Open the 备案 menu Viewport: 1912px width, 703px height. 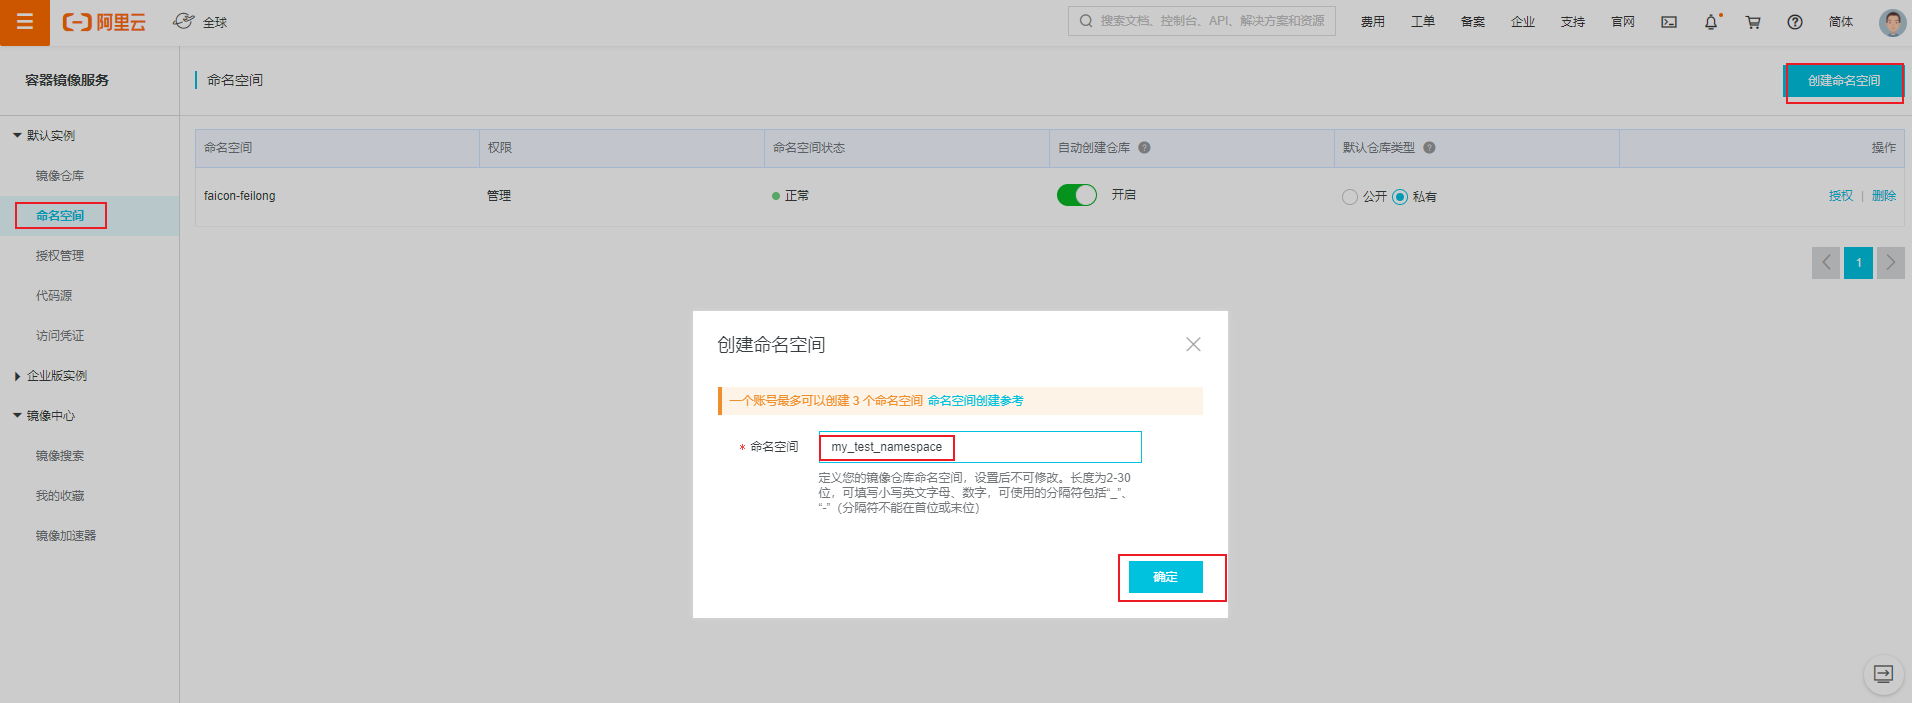click(x=1473, y=22)
